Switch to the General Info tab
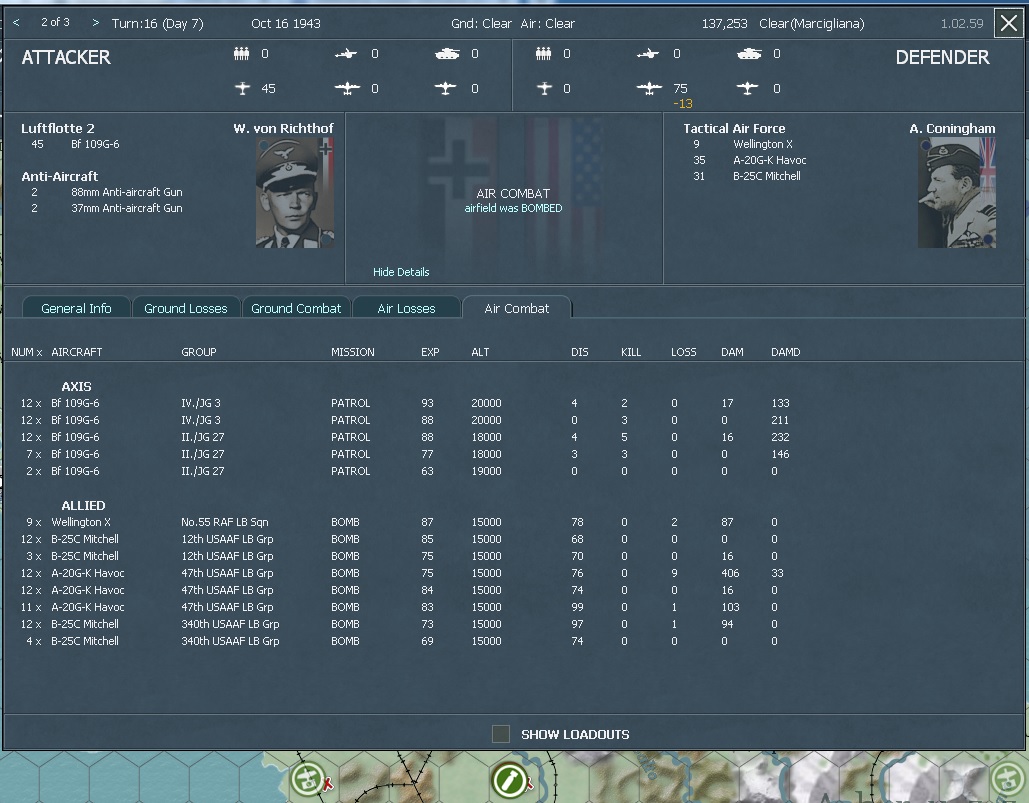Image resolution: width=1029 pixels, height=803 pixels. 76,308
